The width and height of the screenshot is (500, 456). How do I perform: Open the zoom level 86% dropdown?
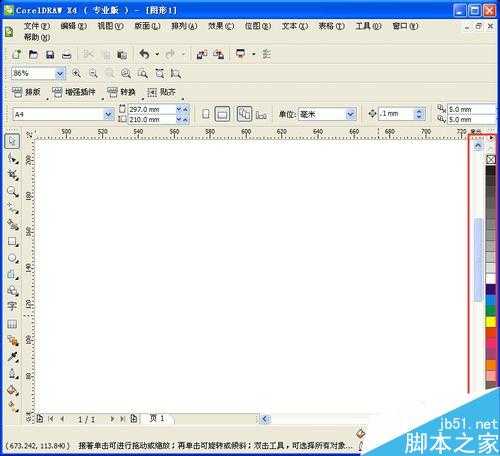coord(60,73)
